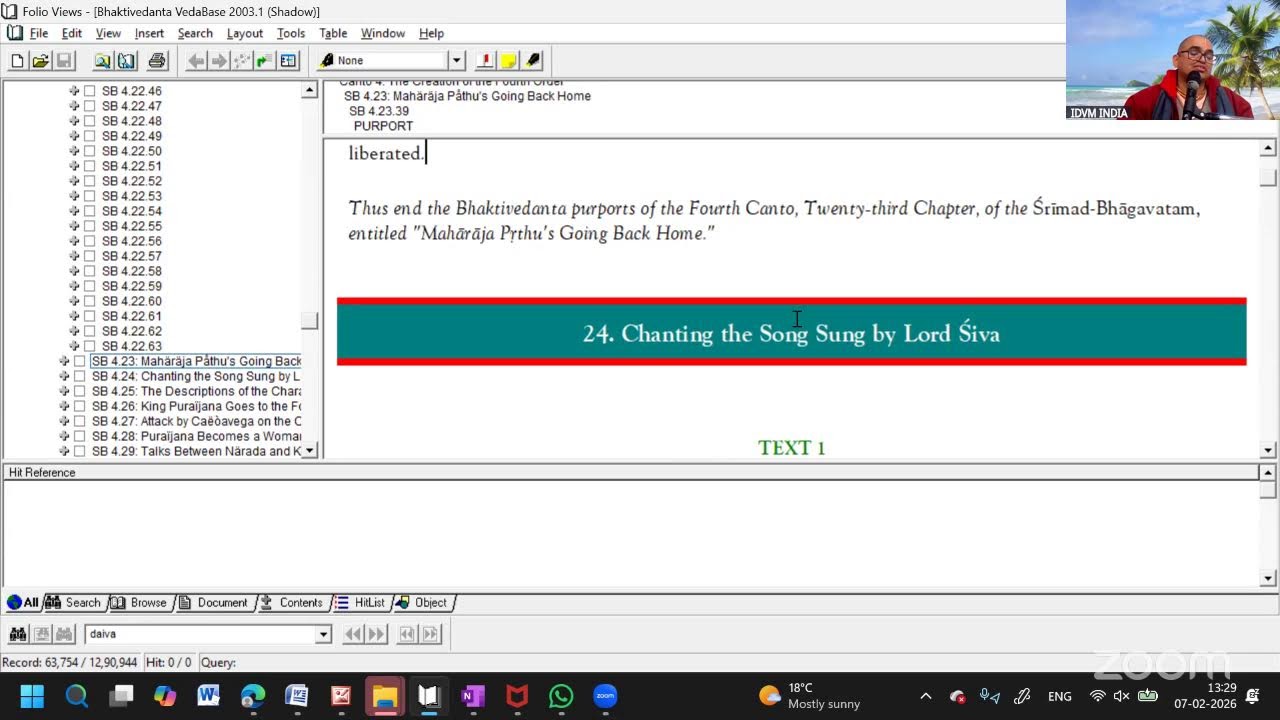Expand the SB 4.27 chapter node

point(64,421)
